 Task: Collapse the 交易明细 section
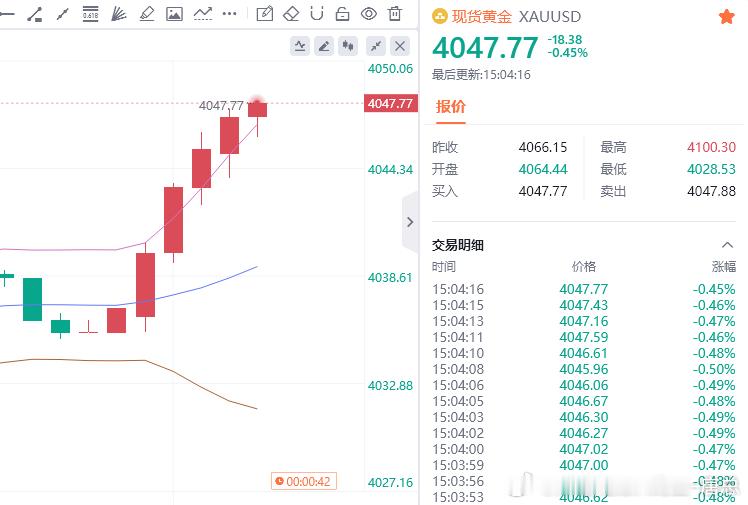[x=727, y=245]
